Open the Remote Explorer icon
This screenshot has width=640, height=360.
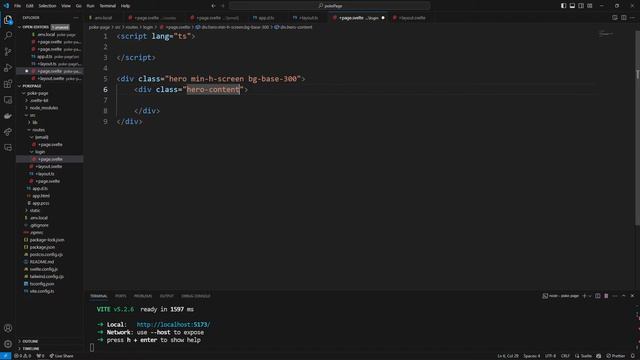pos(8,100)
